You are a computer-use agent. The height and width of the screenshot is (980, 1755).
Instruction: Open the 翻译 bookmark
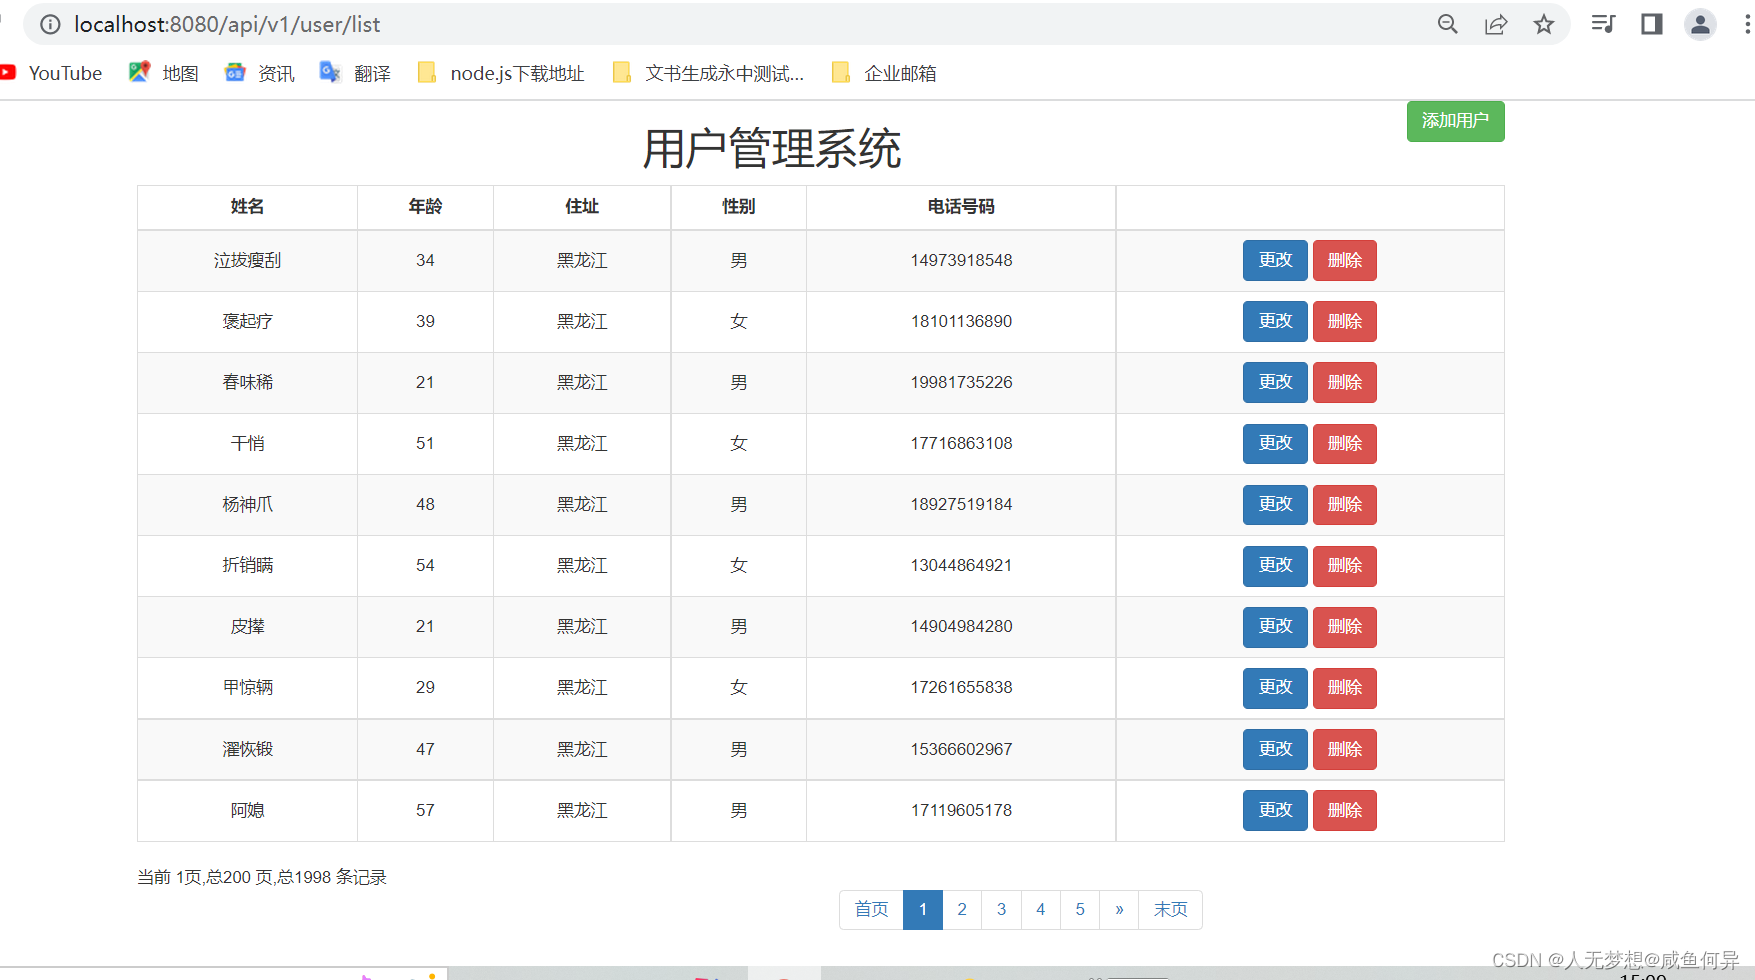point(372,72)
